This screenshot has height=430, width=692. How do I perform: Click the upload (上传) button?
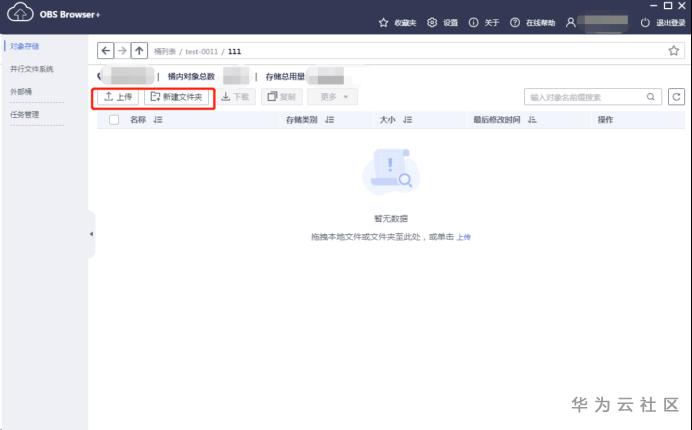(x=118, y=97)
